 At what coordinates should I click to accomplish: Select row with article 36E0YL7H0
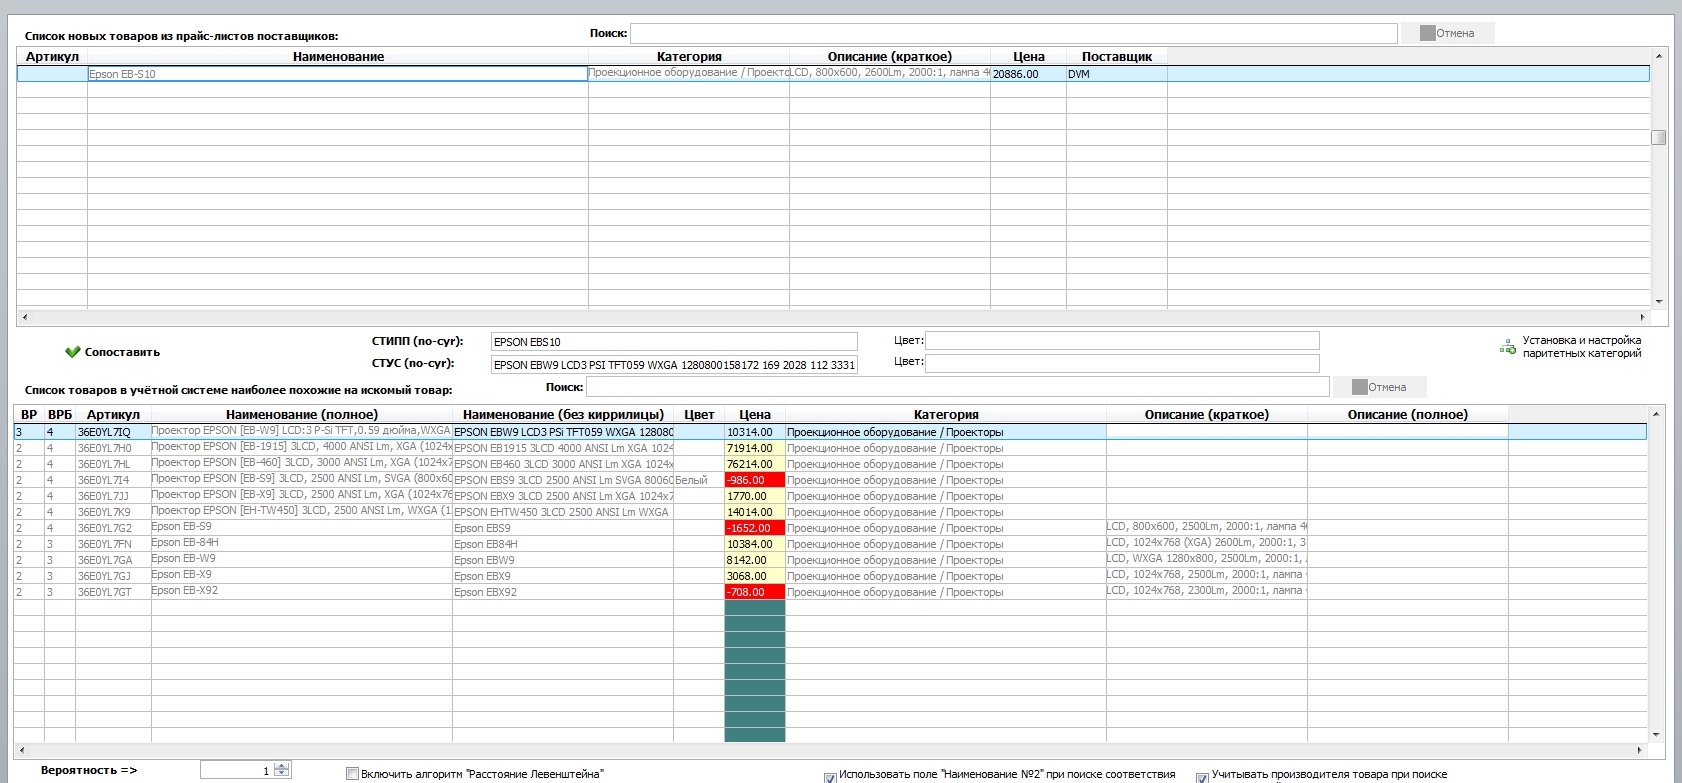tap(830, 448)
